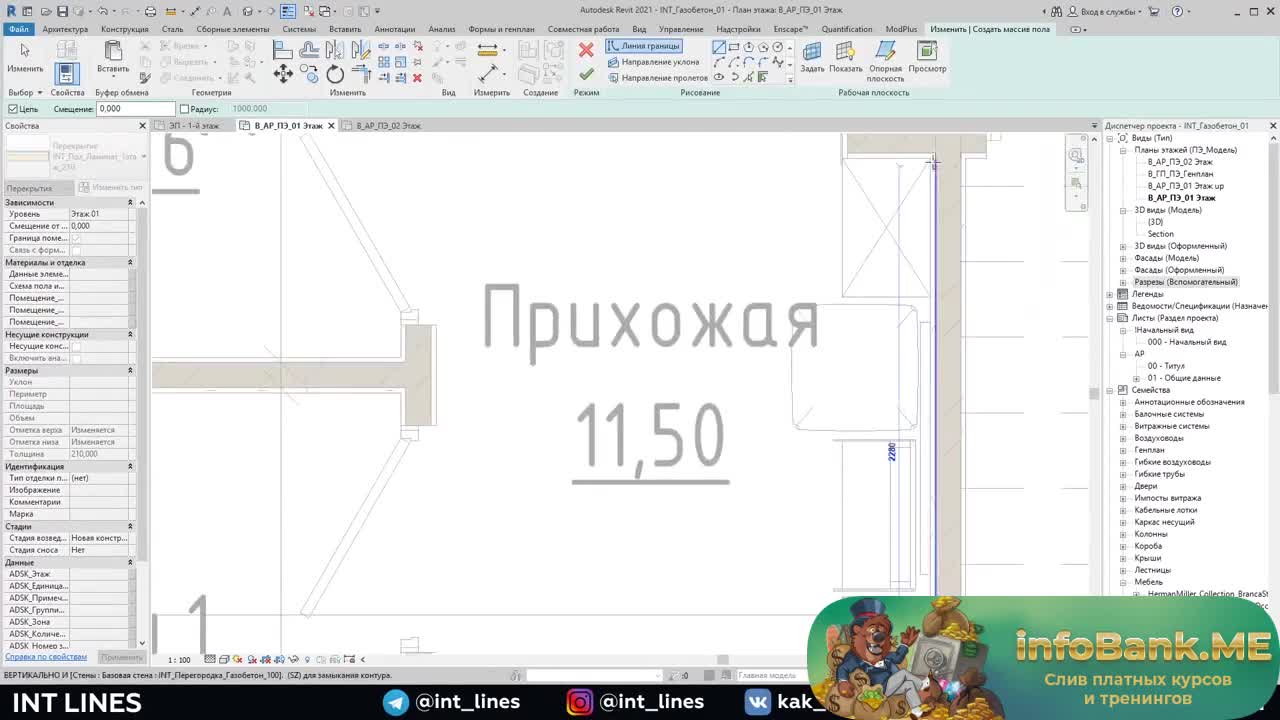This screenshot has height=720, width=1280.
Task: Switch to the В_АР_ПЭ_02 Этаж view tab
Action: pos(388,125)
